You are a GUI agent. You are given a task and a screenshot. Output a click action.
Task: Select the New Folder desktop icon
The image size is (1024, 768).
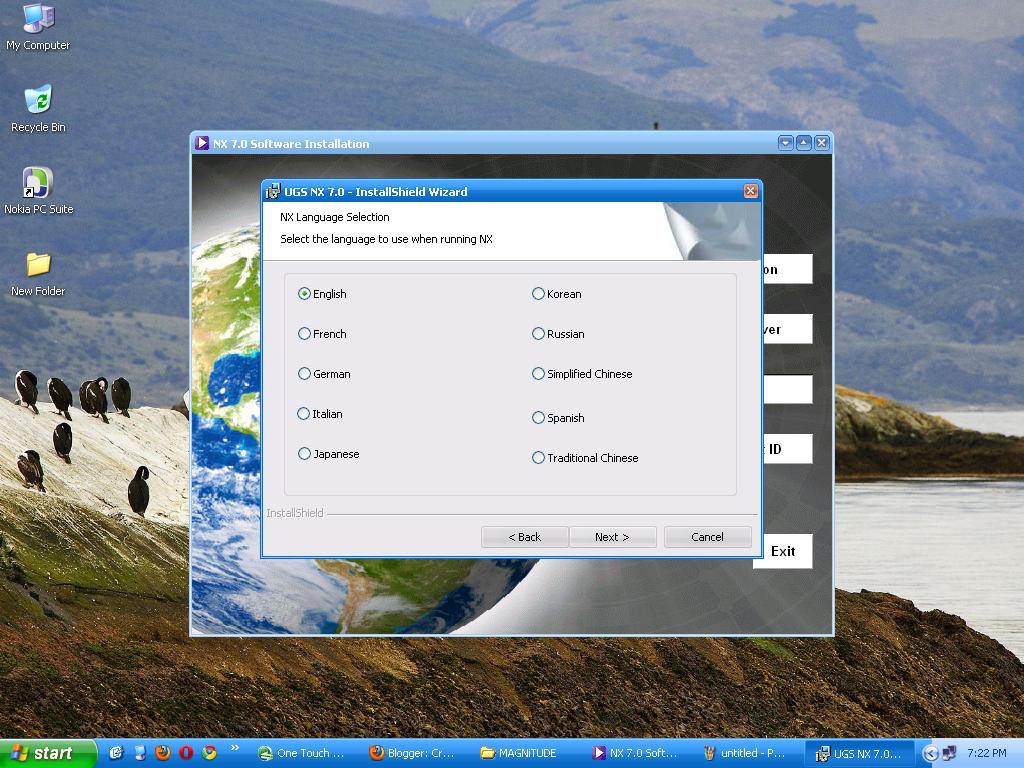[38, 274]
